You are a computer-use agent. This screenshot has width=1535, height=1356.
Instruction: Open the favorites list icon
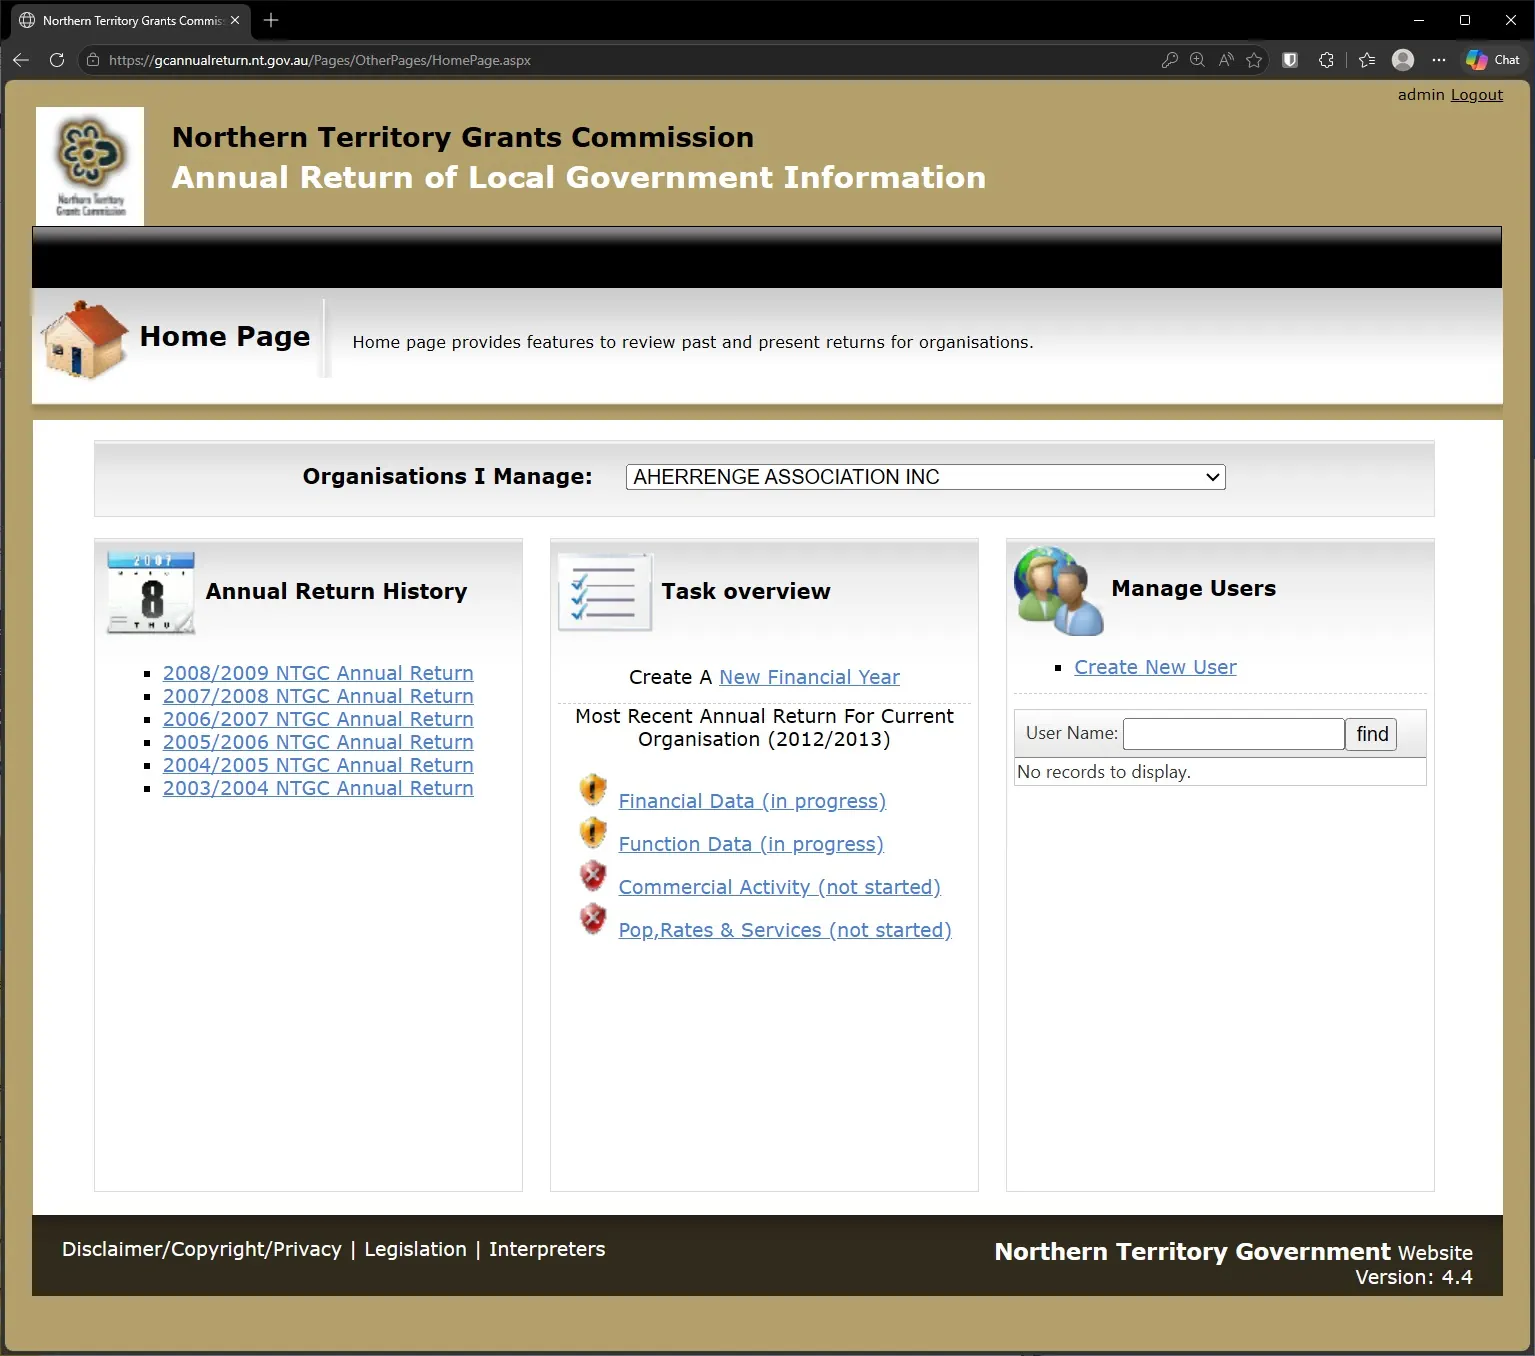1367,60
